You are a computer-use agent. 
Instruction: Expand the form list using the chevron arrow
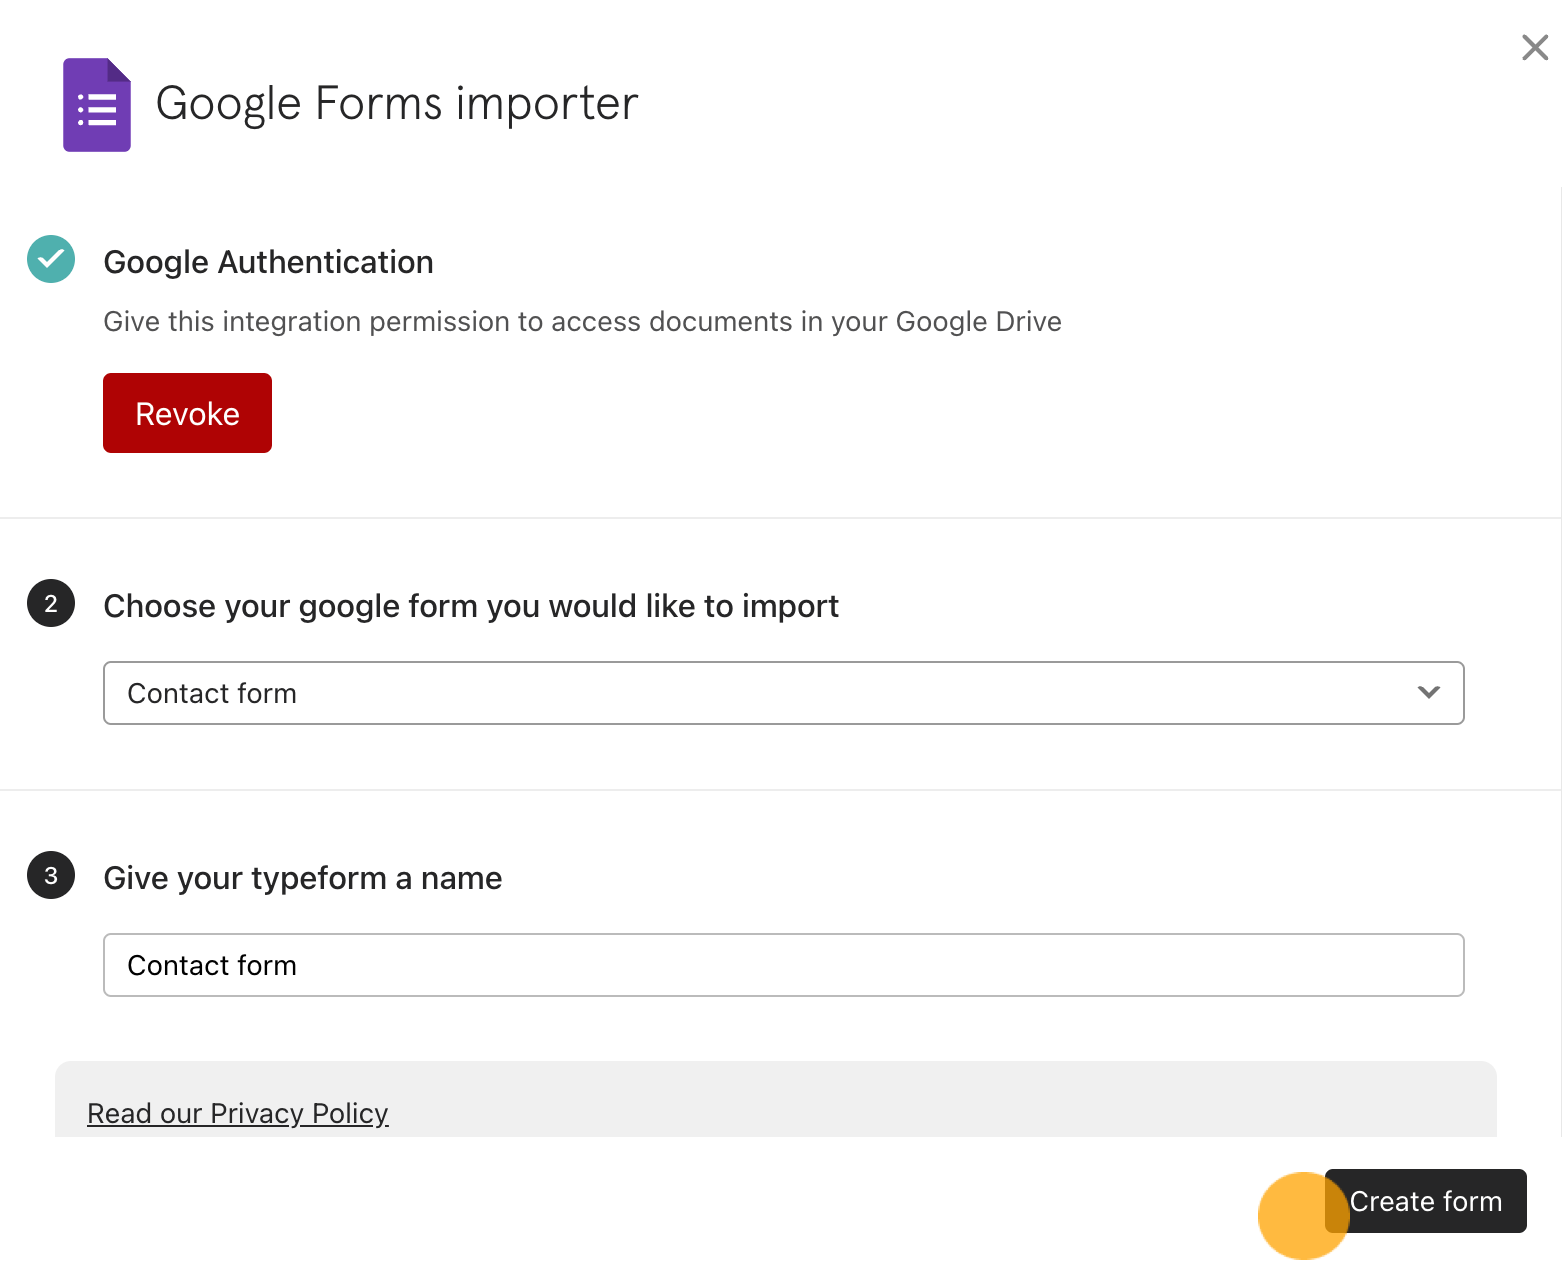pyautogui.click(x=1429, y=692)
